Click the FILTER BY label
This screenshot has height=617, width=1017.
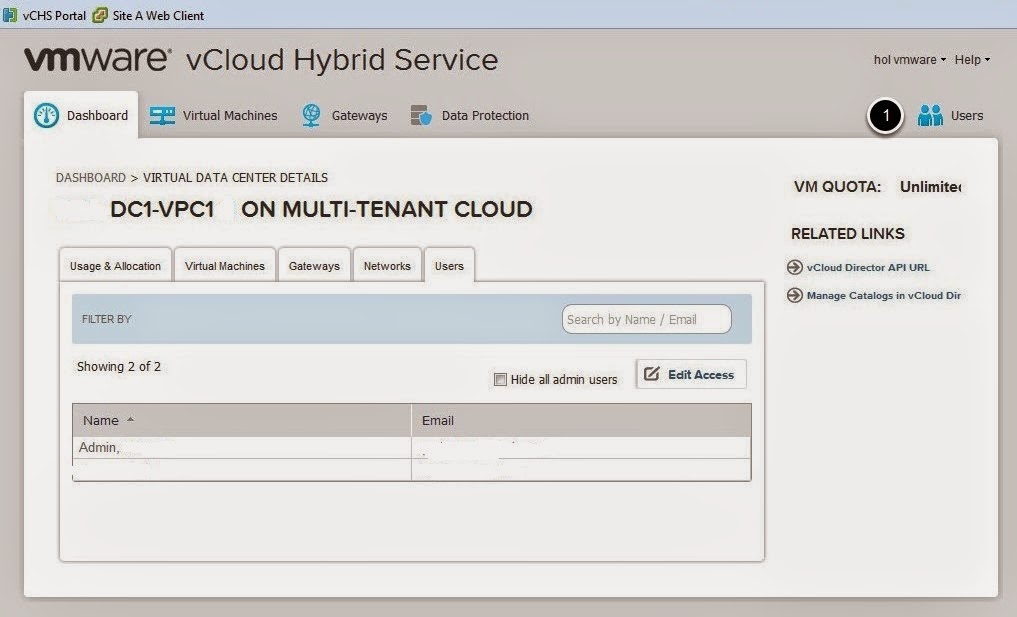(106, 319)
